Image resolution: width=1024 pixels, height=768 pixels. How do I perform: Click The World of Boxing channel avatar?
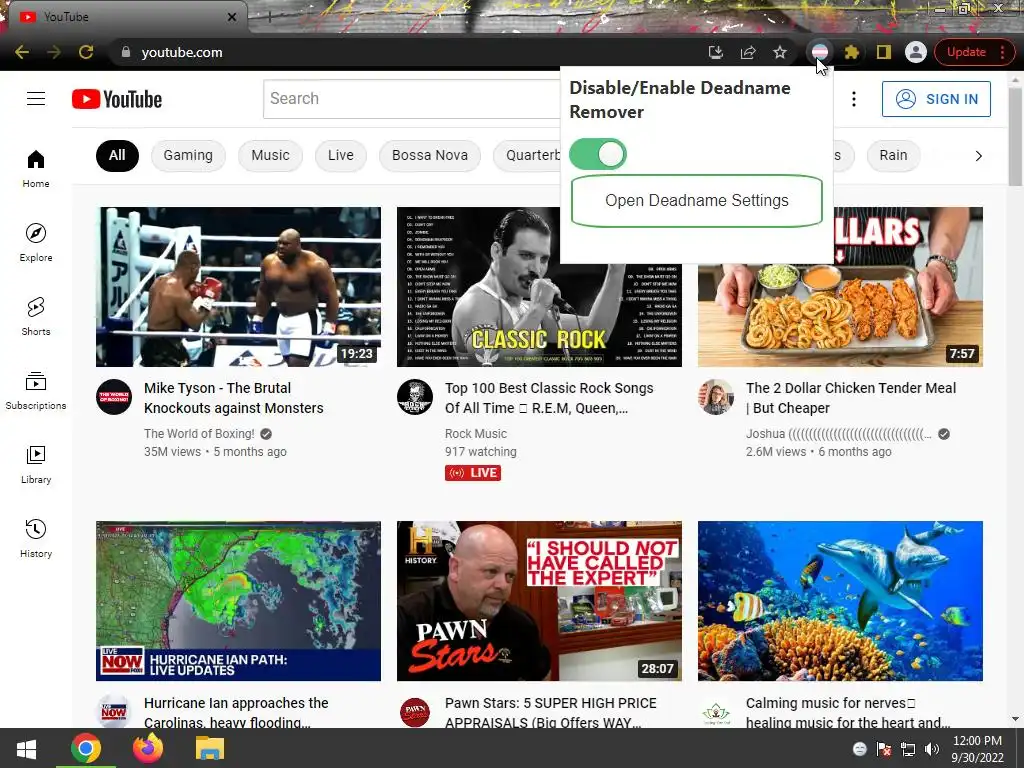point(114,397)
